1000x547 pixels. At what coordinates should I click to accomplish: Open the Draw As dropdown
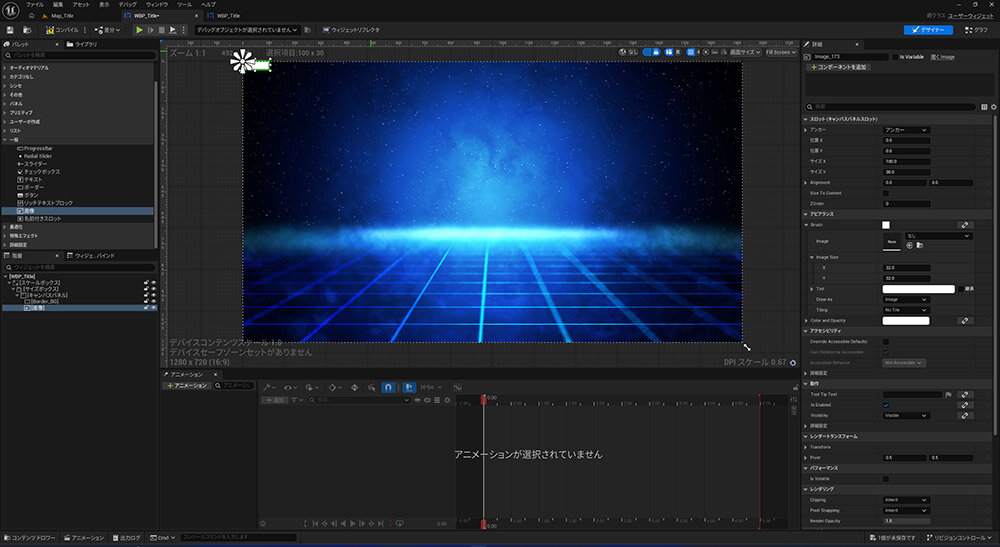point(906,299)
